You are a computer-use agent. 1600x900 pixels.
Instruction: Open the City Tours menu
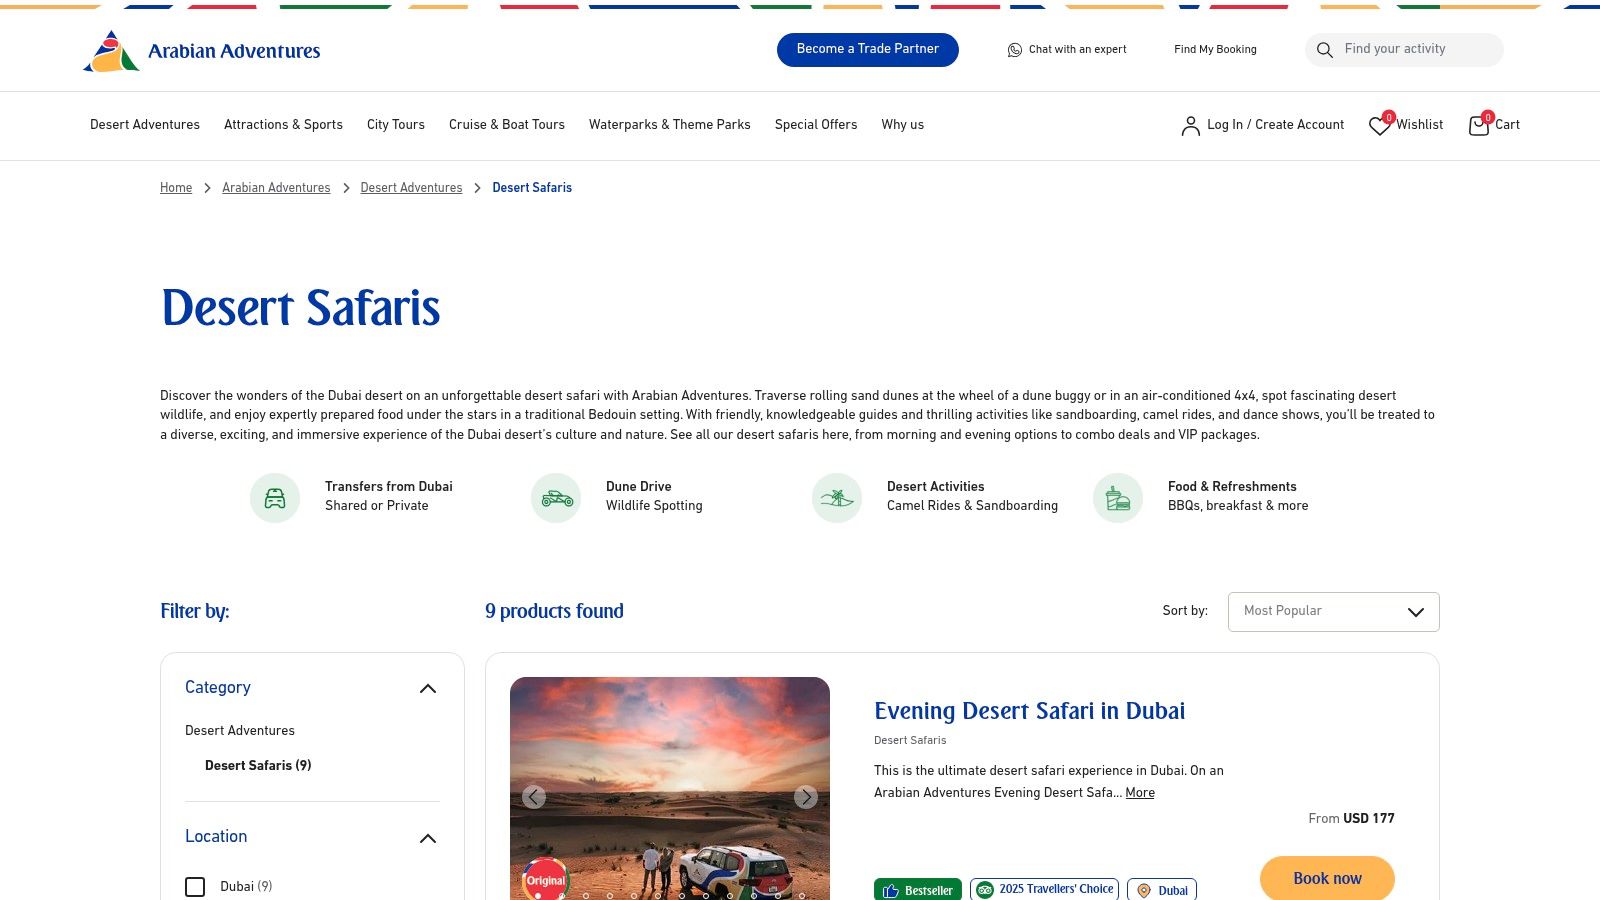pyautogui.click(x=395, y=125)
